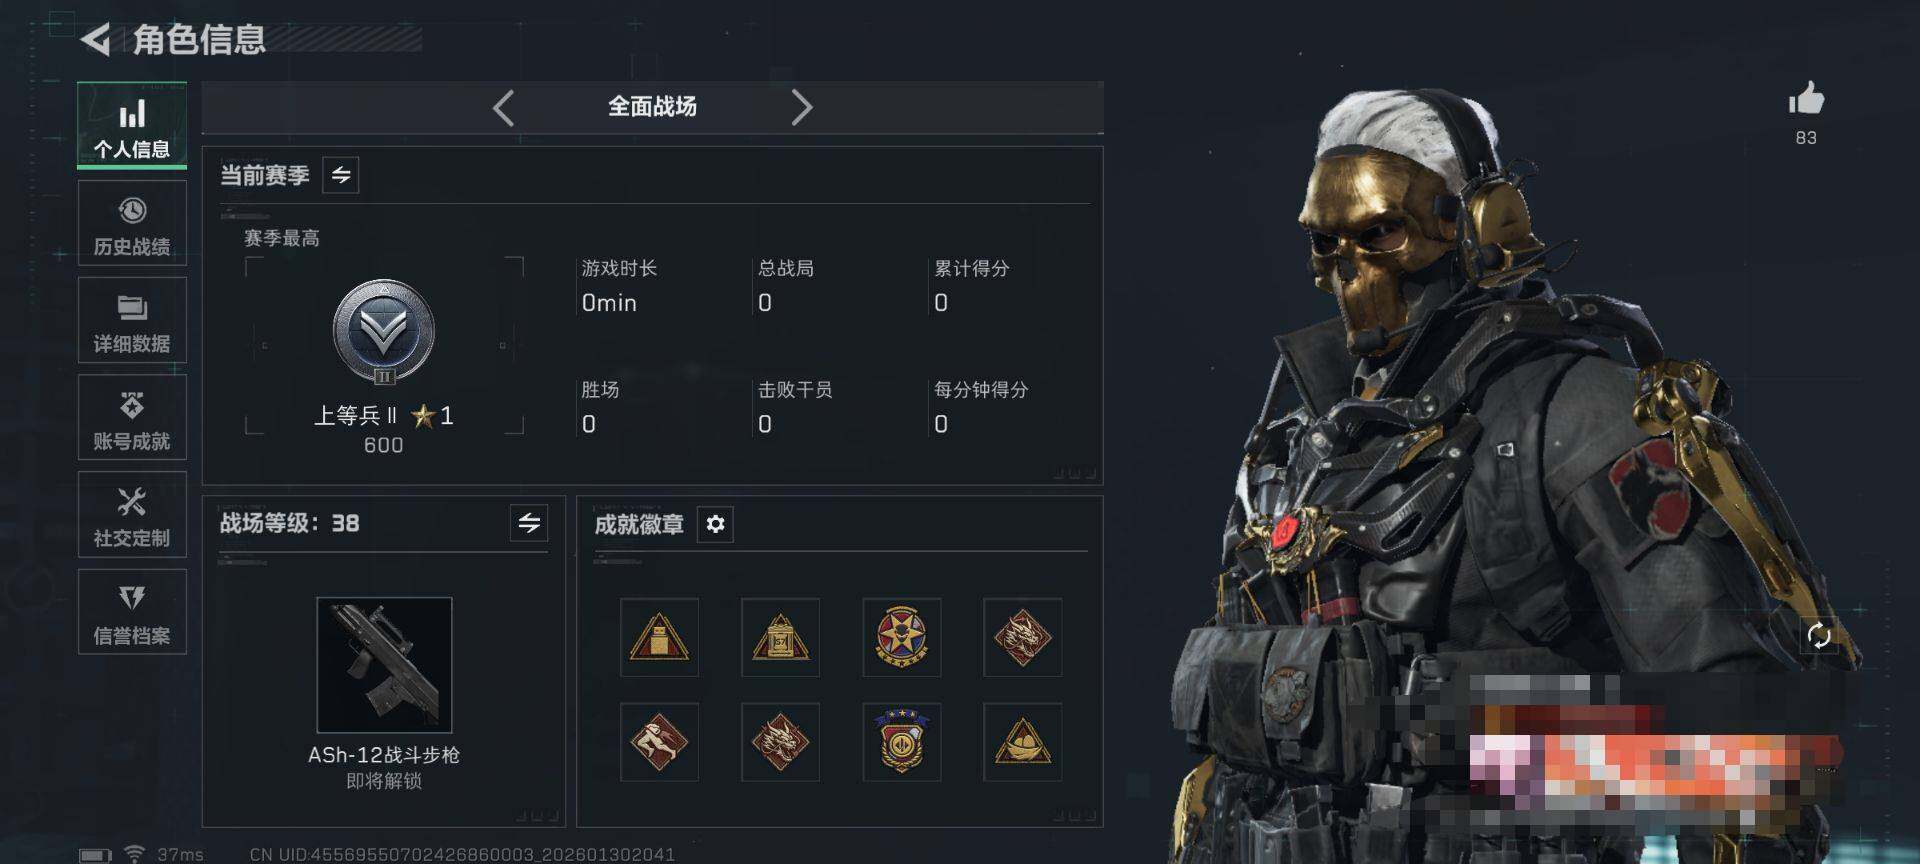Click the 全面战场 mode title
1920x864 pixels.
652,107
